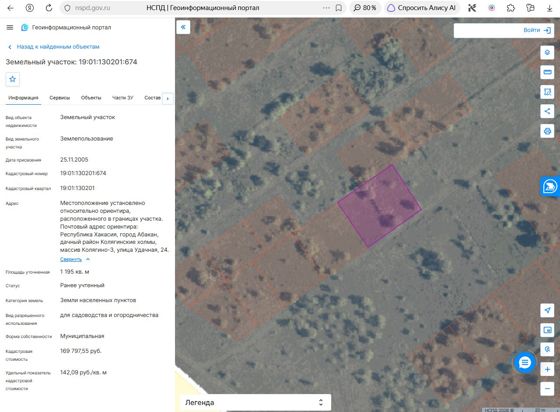
Task: Collapse the side panel with the double-arrow button
Action: point(183,27)
